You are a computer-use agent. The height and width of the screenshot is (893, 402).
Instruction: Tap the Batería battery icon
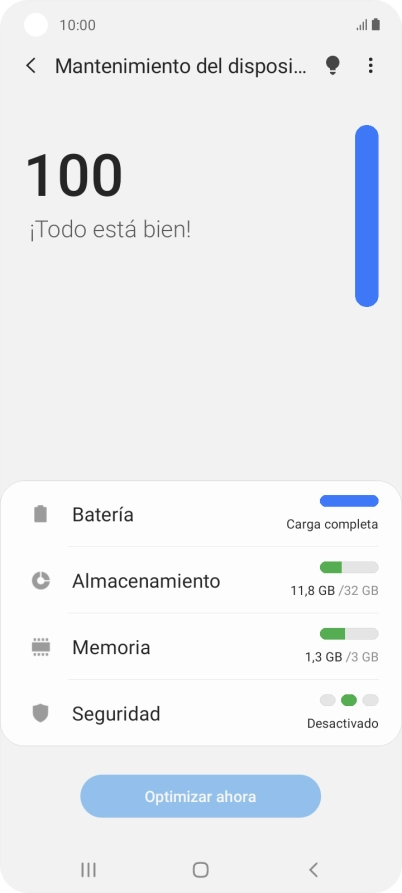pos(40,514)
